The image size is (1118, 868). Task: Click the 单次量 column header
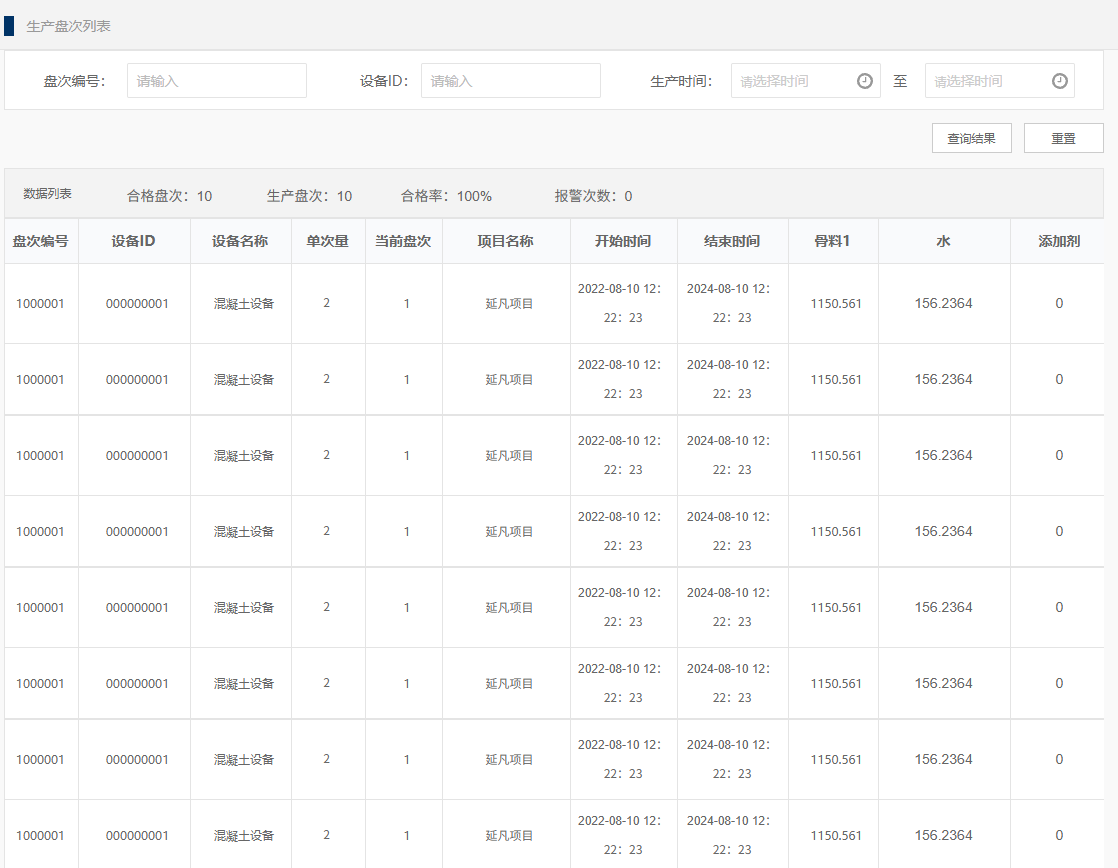click(x=328, y=241)
